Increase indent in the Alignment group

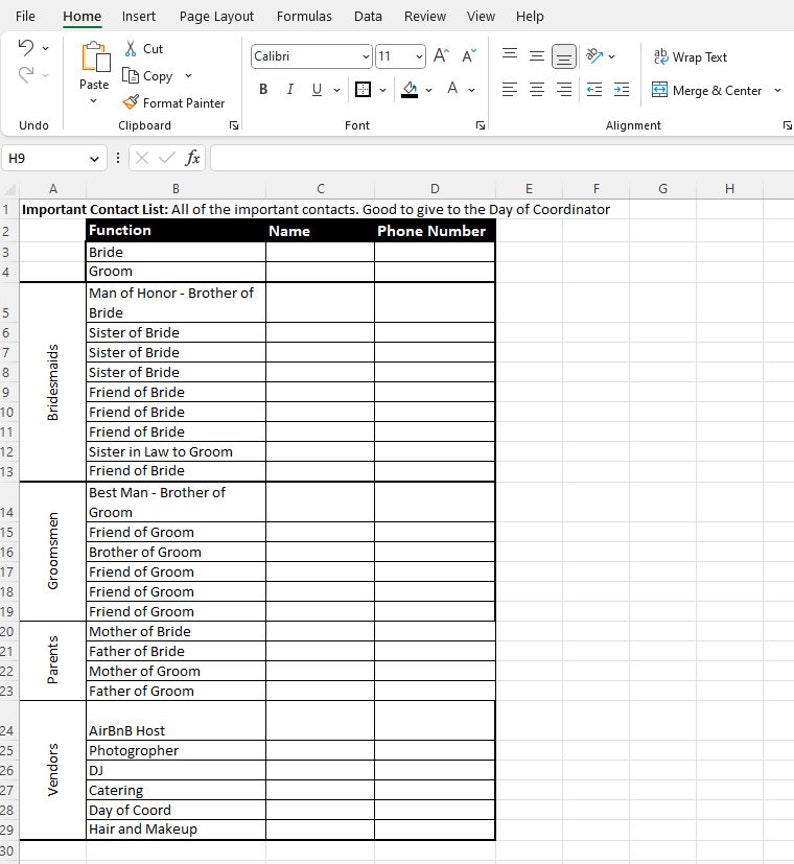[x=621, y=89]
